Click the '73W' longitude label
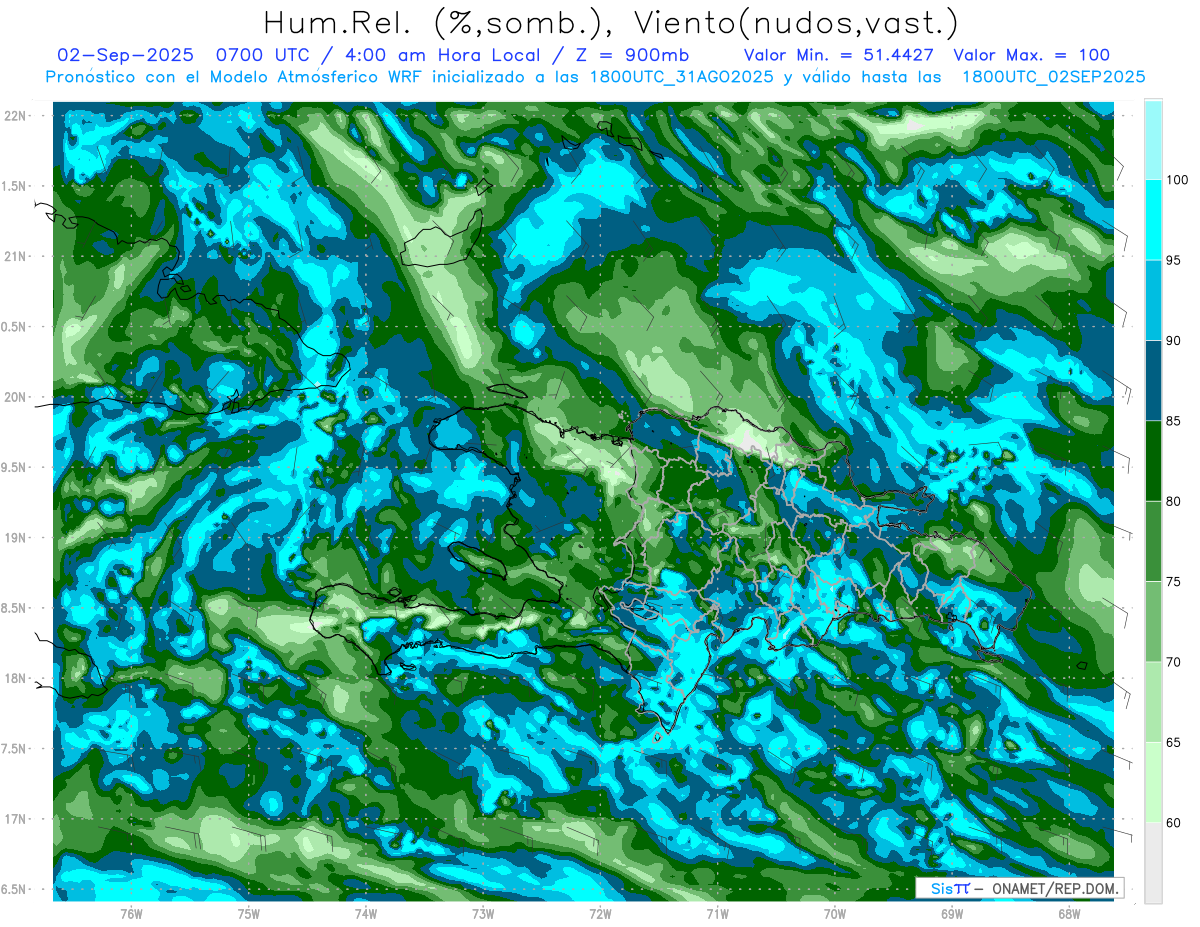This screenshot has width=1200, height=927. [483, 913]
